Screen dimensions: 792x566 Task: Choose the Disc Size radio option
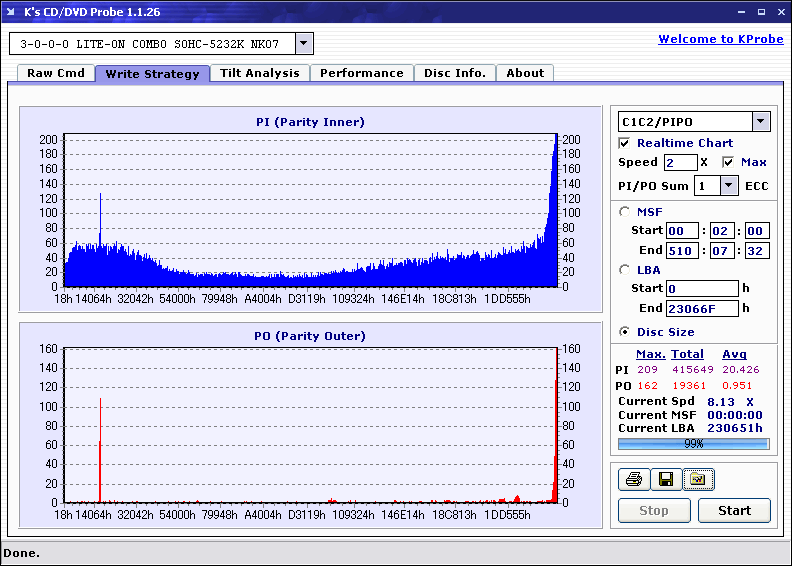point(625,332)
